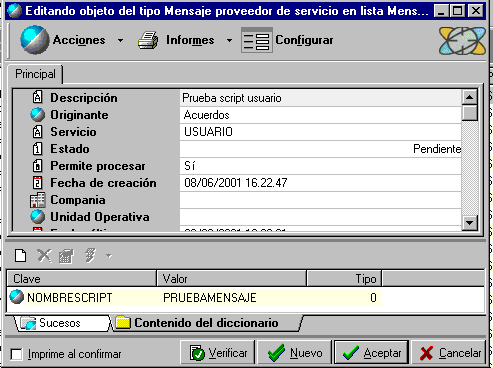Click the Cancelar button
This screenshot has height=368, width=493.
(449, 353)
